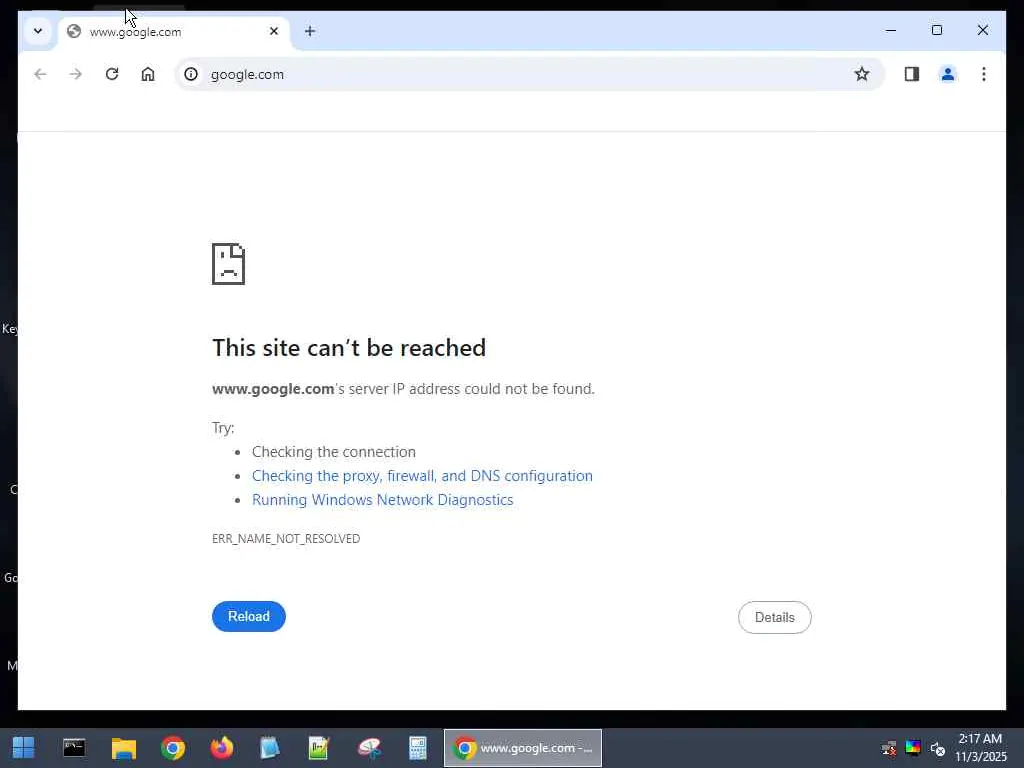The width and height of the screenshot is (1024, 768).
Task: Open the three-dot Chrome menu
Action: point(984,74)
